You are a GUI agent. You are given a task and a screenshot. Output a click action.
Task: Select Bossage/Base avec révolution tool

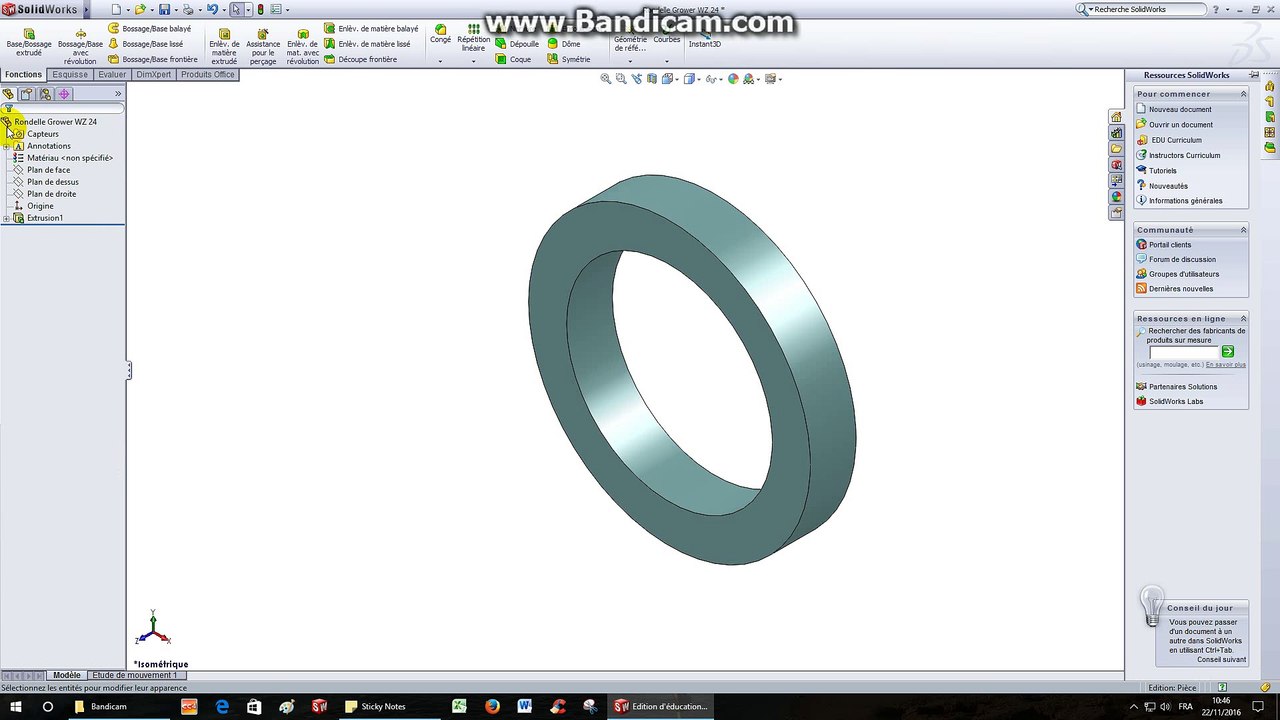point(80,46)
